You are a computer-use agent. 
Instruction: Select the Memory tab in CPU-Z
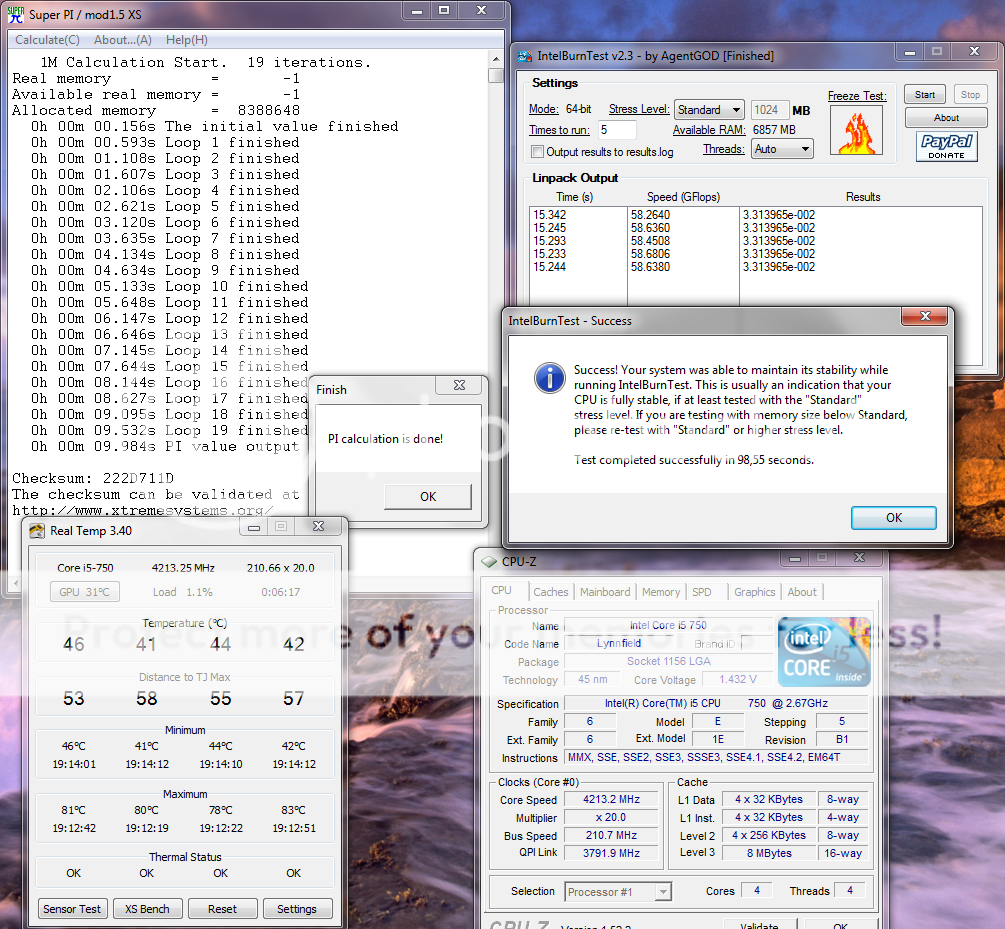(x=661, y=592)
